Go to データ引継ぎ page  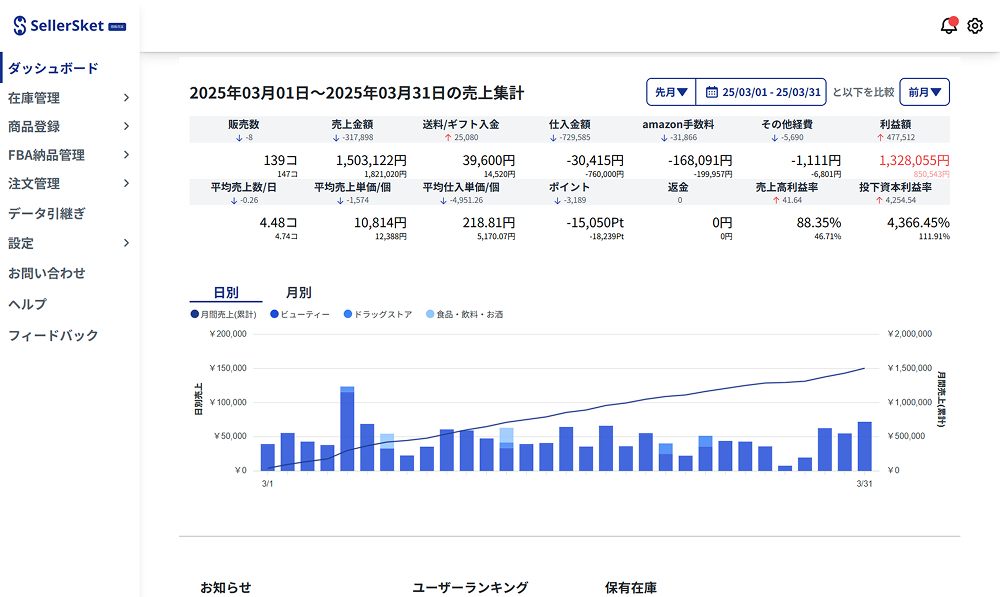coord(47,213)
